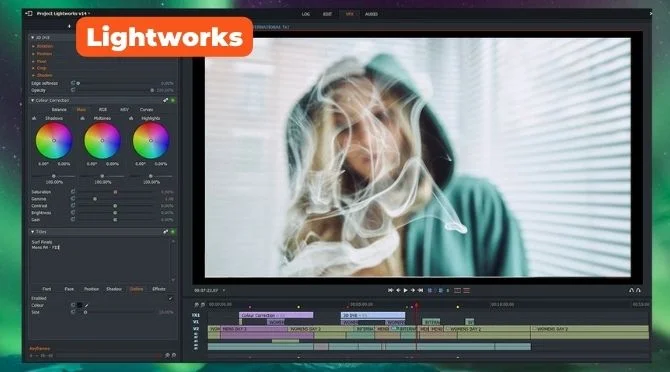Screen dimensions: 670x372
Task: Open the Font tab in Titles
Action: click(x=47, y=289)
